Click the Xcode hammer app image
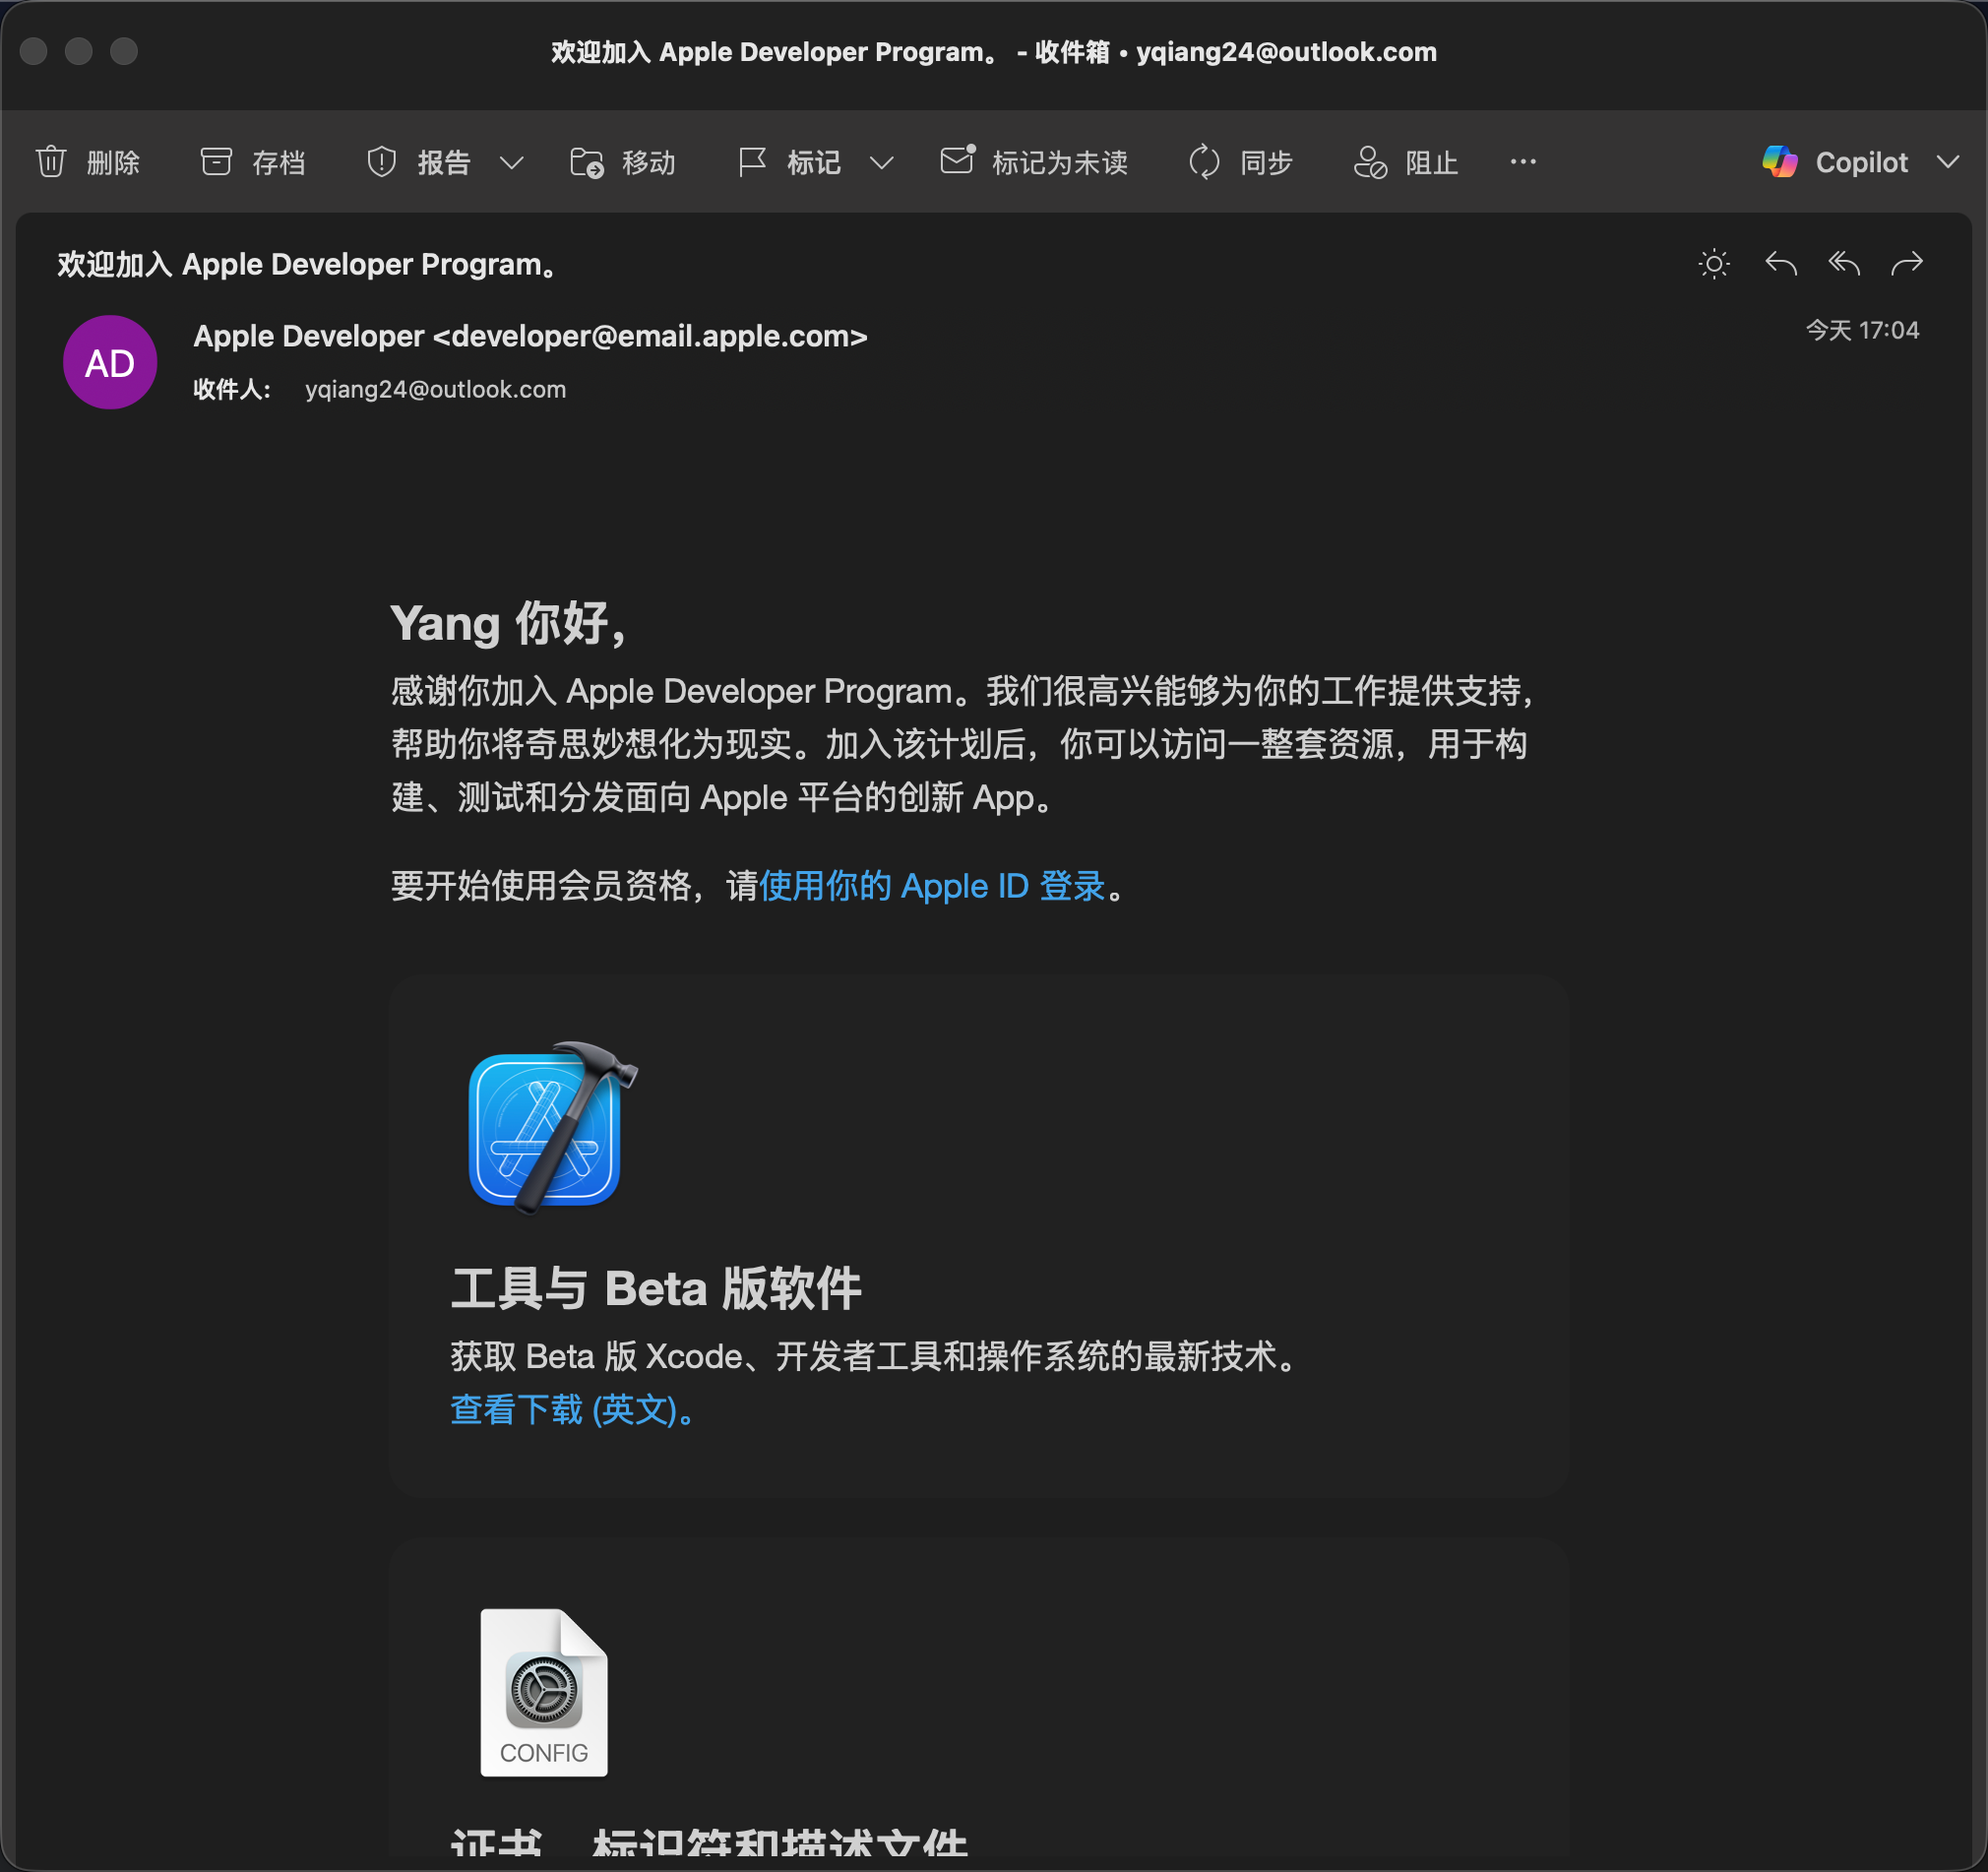The width and height of the screenshot is (1988, 1872). 551,1127
